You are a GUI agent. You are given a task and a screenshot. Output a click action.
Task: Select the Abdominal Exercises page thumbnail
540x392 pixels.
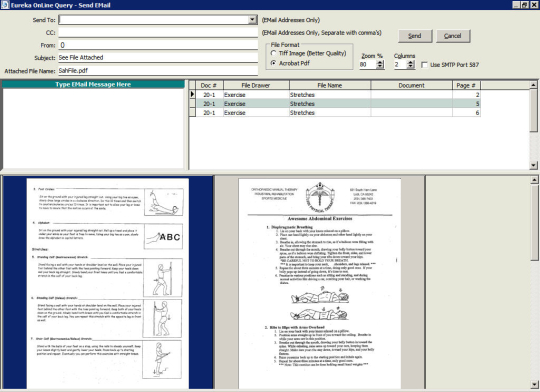pos(320,283)
